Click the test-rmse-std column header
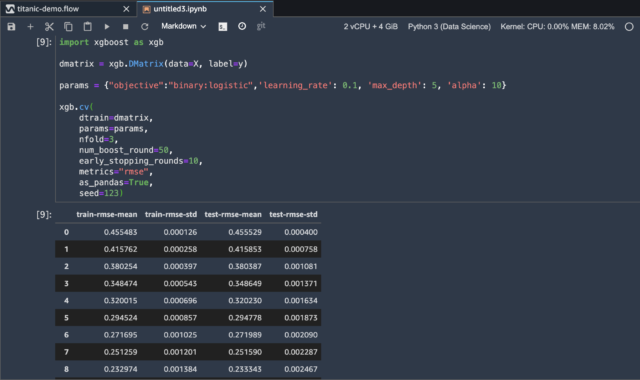 (293, 214)
